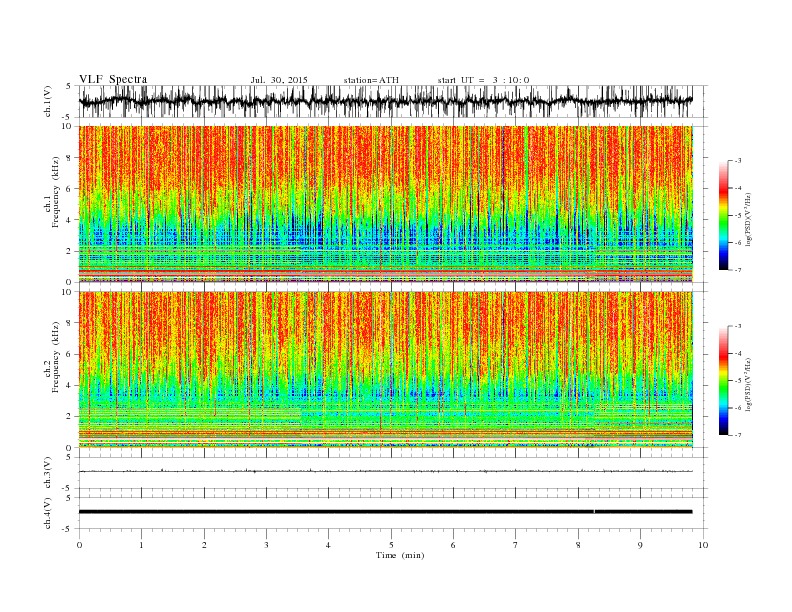Click time axis tick label "4"

tap(328, 545)
